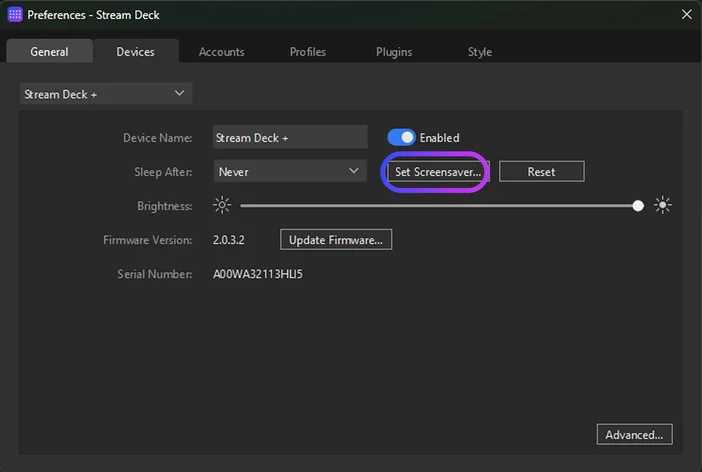Click the Brightness label
The width and height of the screenshot is (702, 472).
164,206
